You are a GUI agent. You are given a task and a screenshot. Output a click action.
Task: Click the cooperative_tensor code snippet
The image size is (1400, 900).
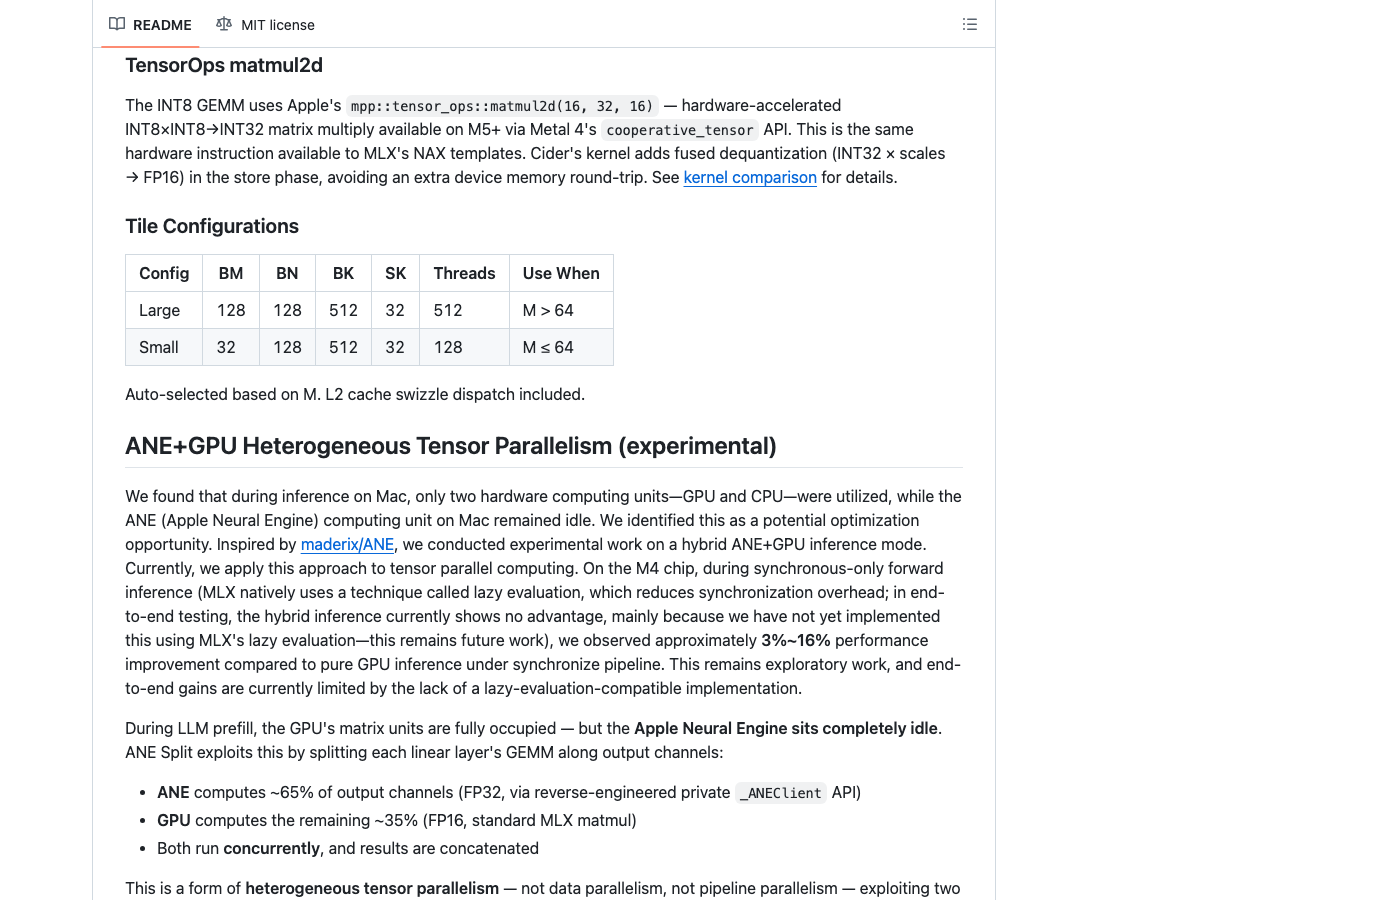point(680,130)
